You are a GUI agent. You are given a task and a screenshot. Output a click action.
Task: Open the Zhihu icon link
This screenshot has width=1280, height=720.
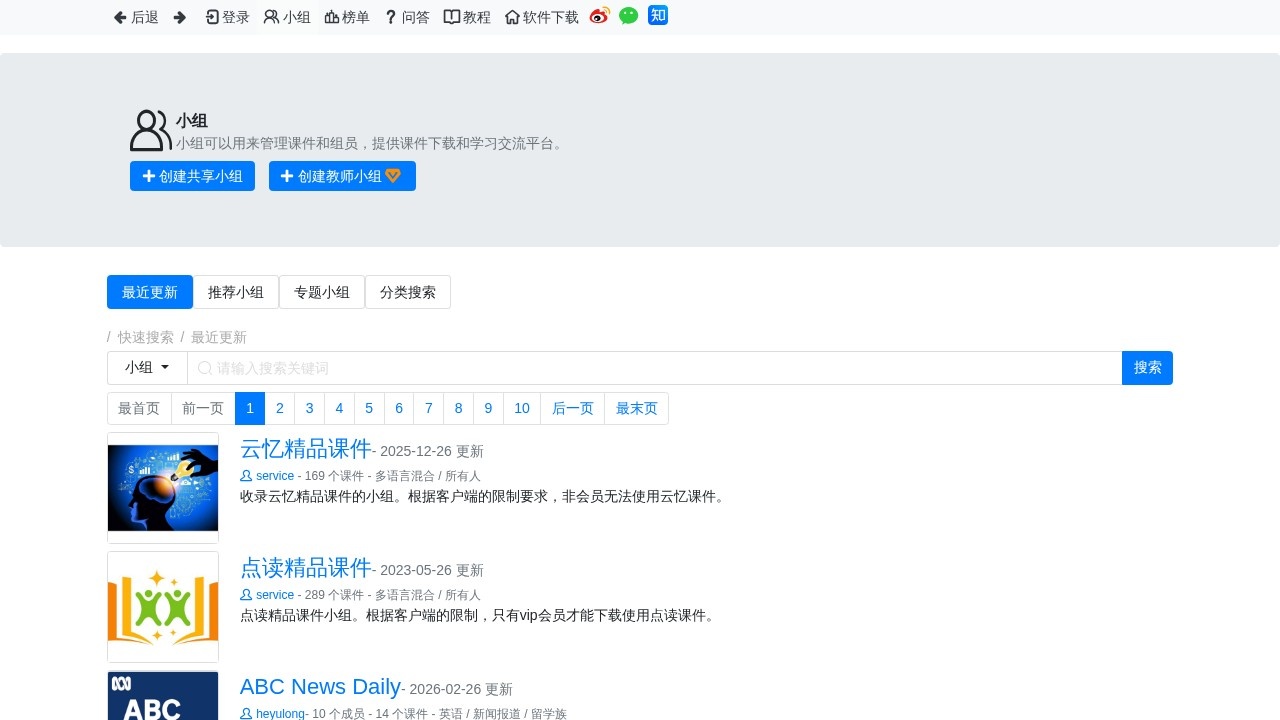point(658,15)
